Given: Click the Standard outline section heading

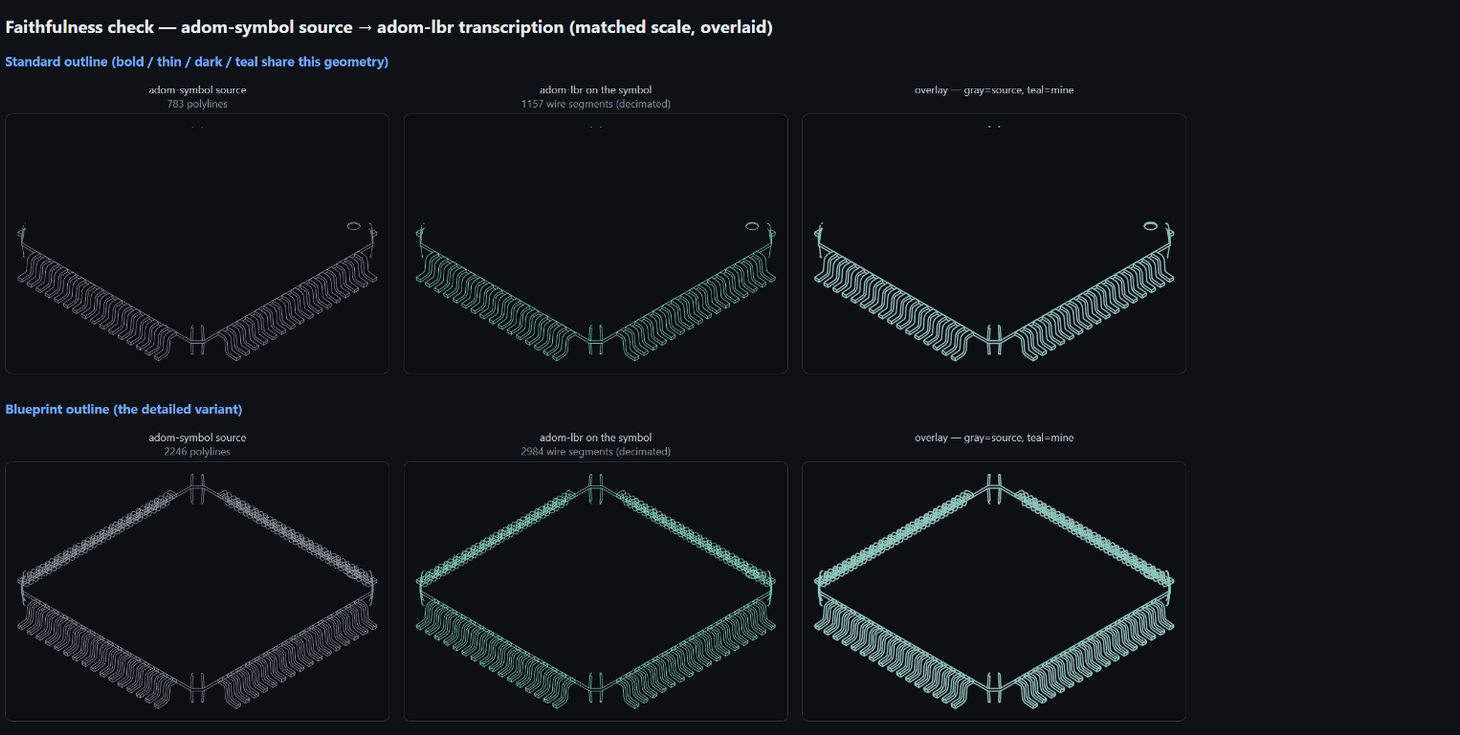Looking at the screenshot, I should click(x=197, y=62).
